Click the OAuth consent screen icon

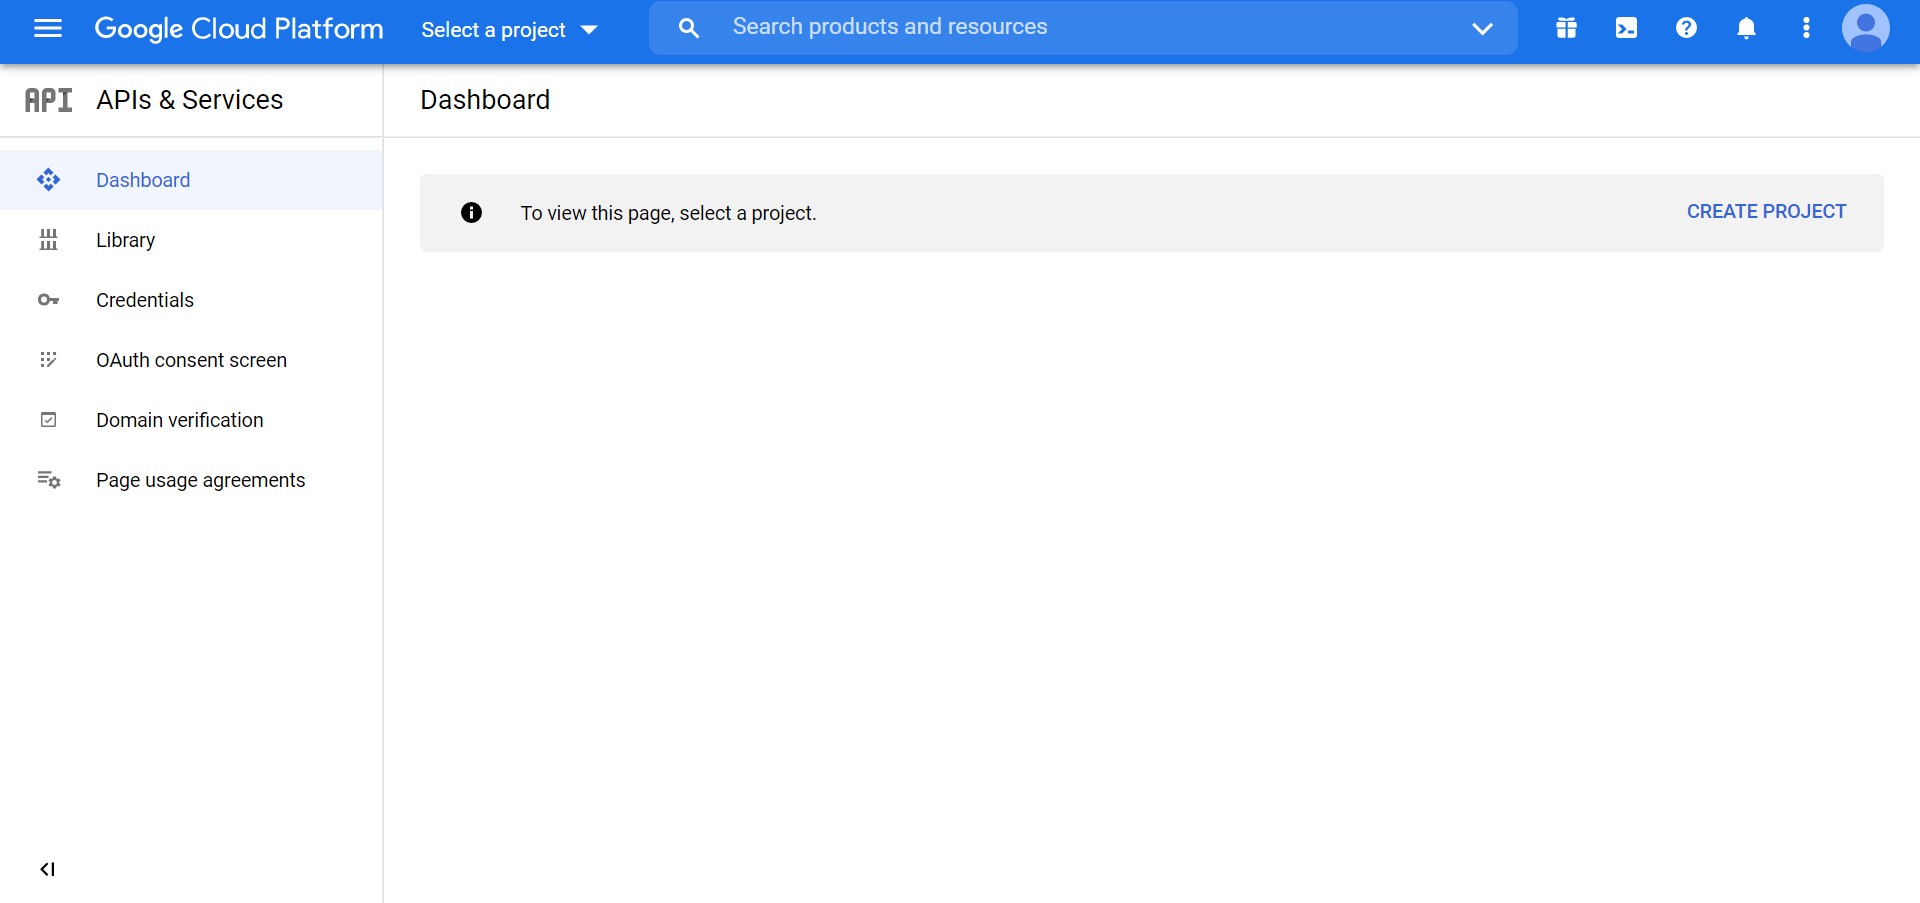(48, 360)
